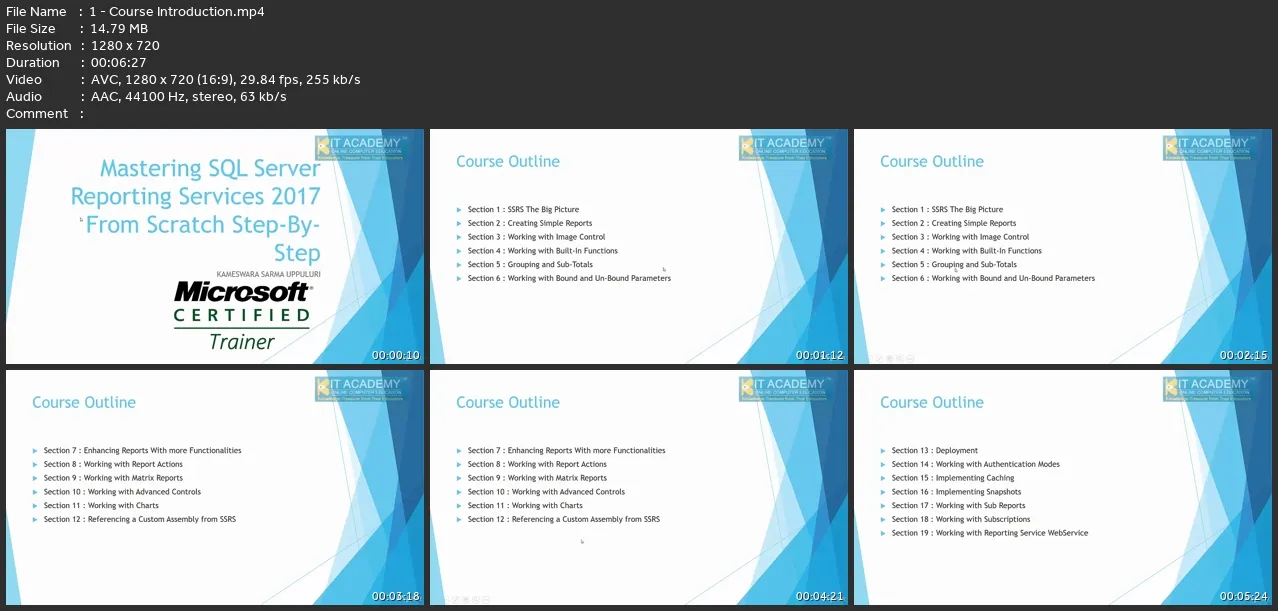The height and width of the screenshot is (611, 1278).
Task: Select the resolution value '1280 x 720'
Action: pos(125,45)
